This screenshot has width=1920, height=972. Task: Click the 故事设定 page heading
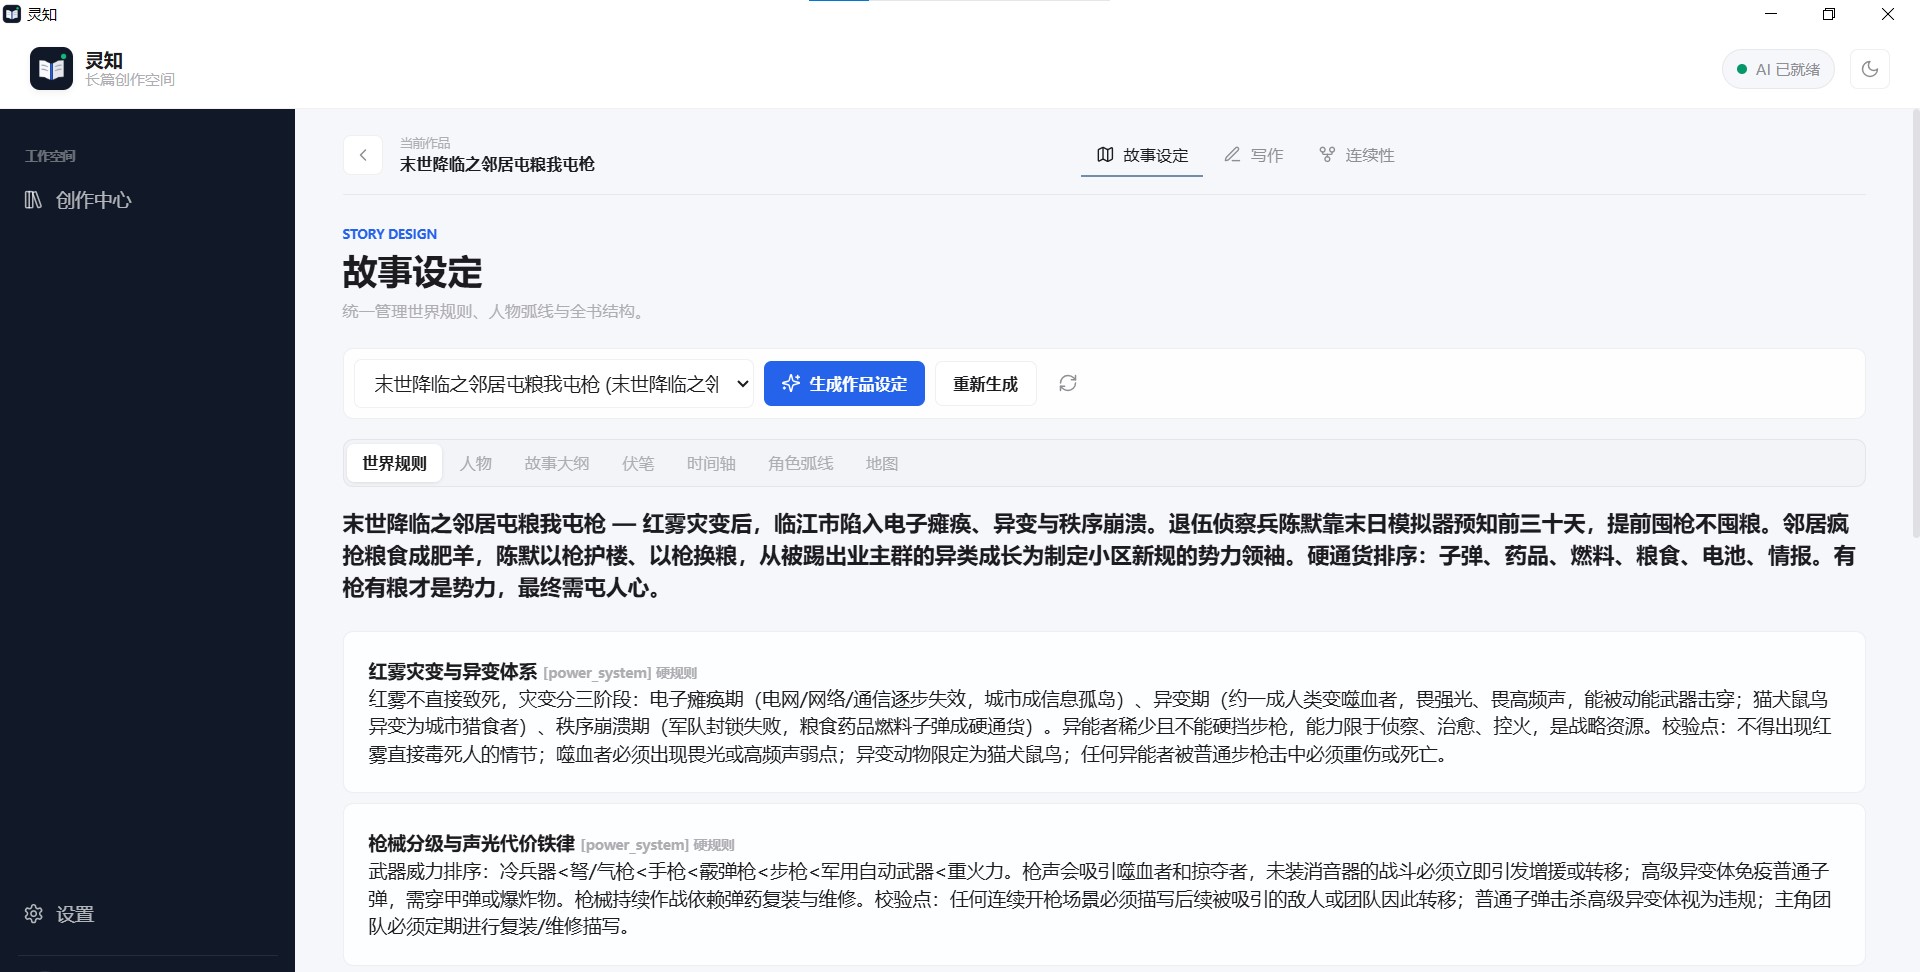tap(412, 272)
